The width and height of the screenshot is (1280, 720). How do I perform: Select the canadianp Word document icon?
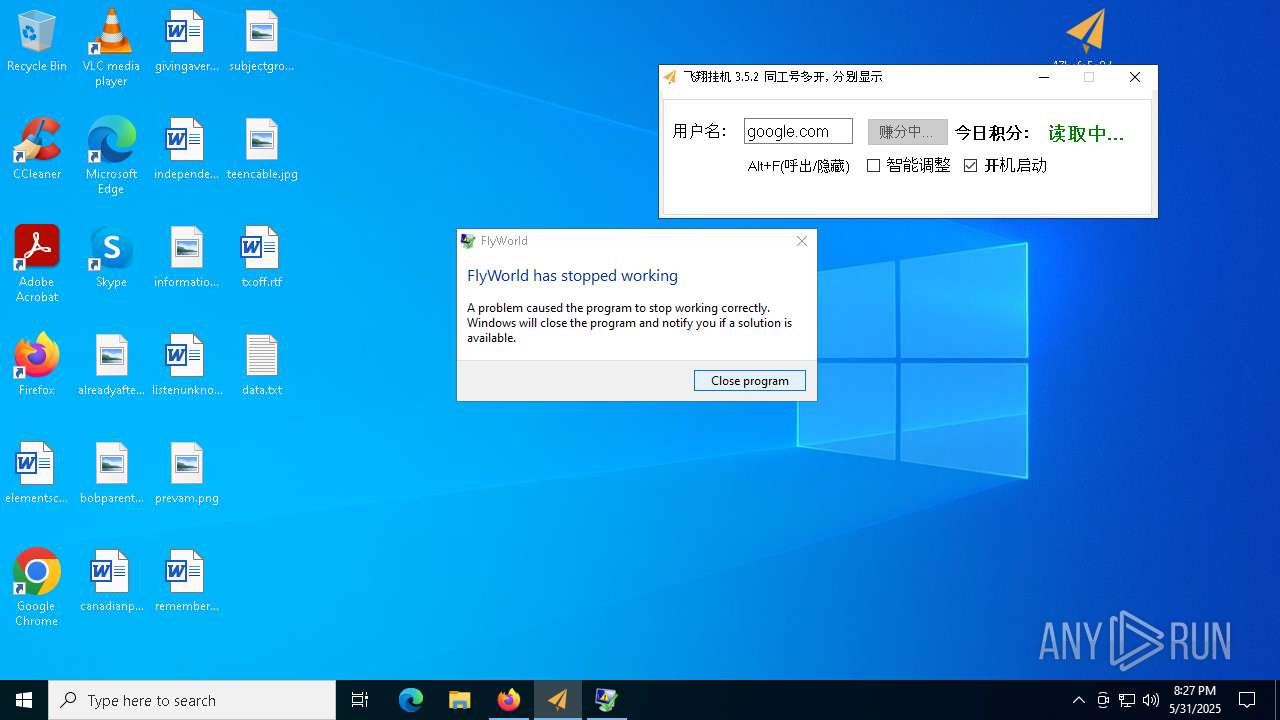click(x=111, y=581)
